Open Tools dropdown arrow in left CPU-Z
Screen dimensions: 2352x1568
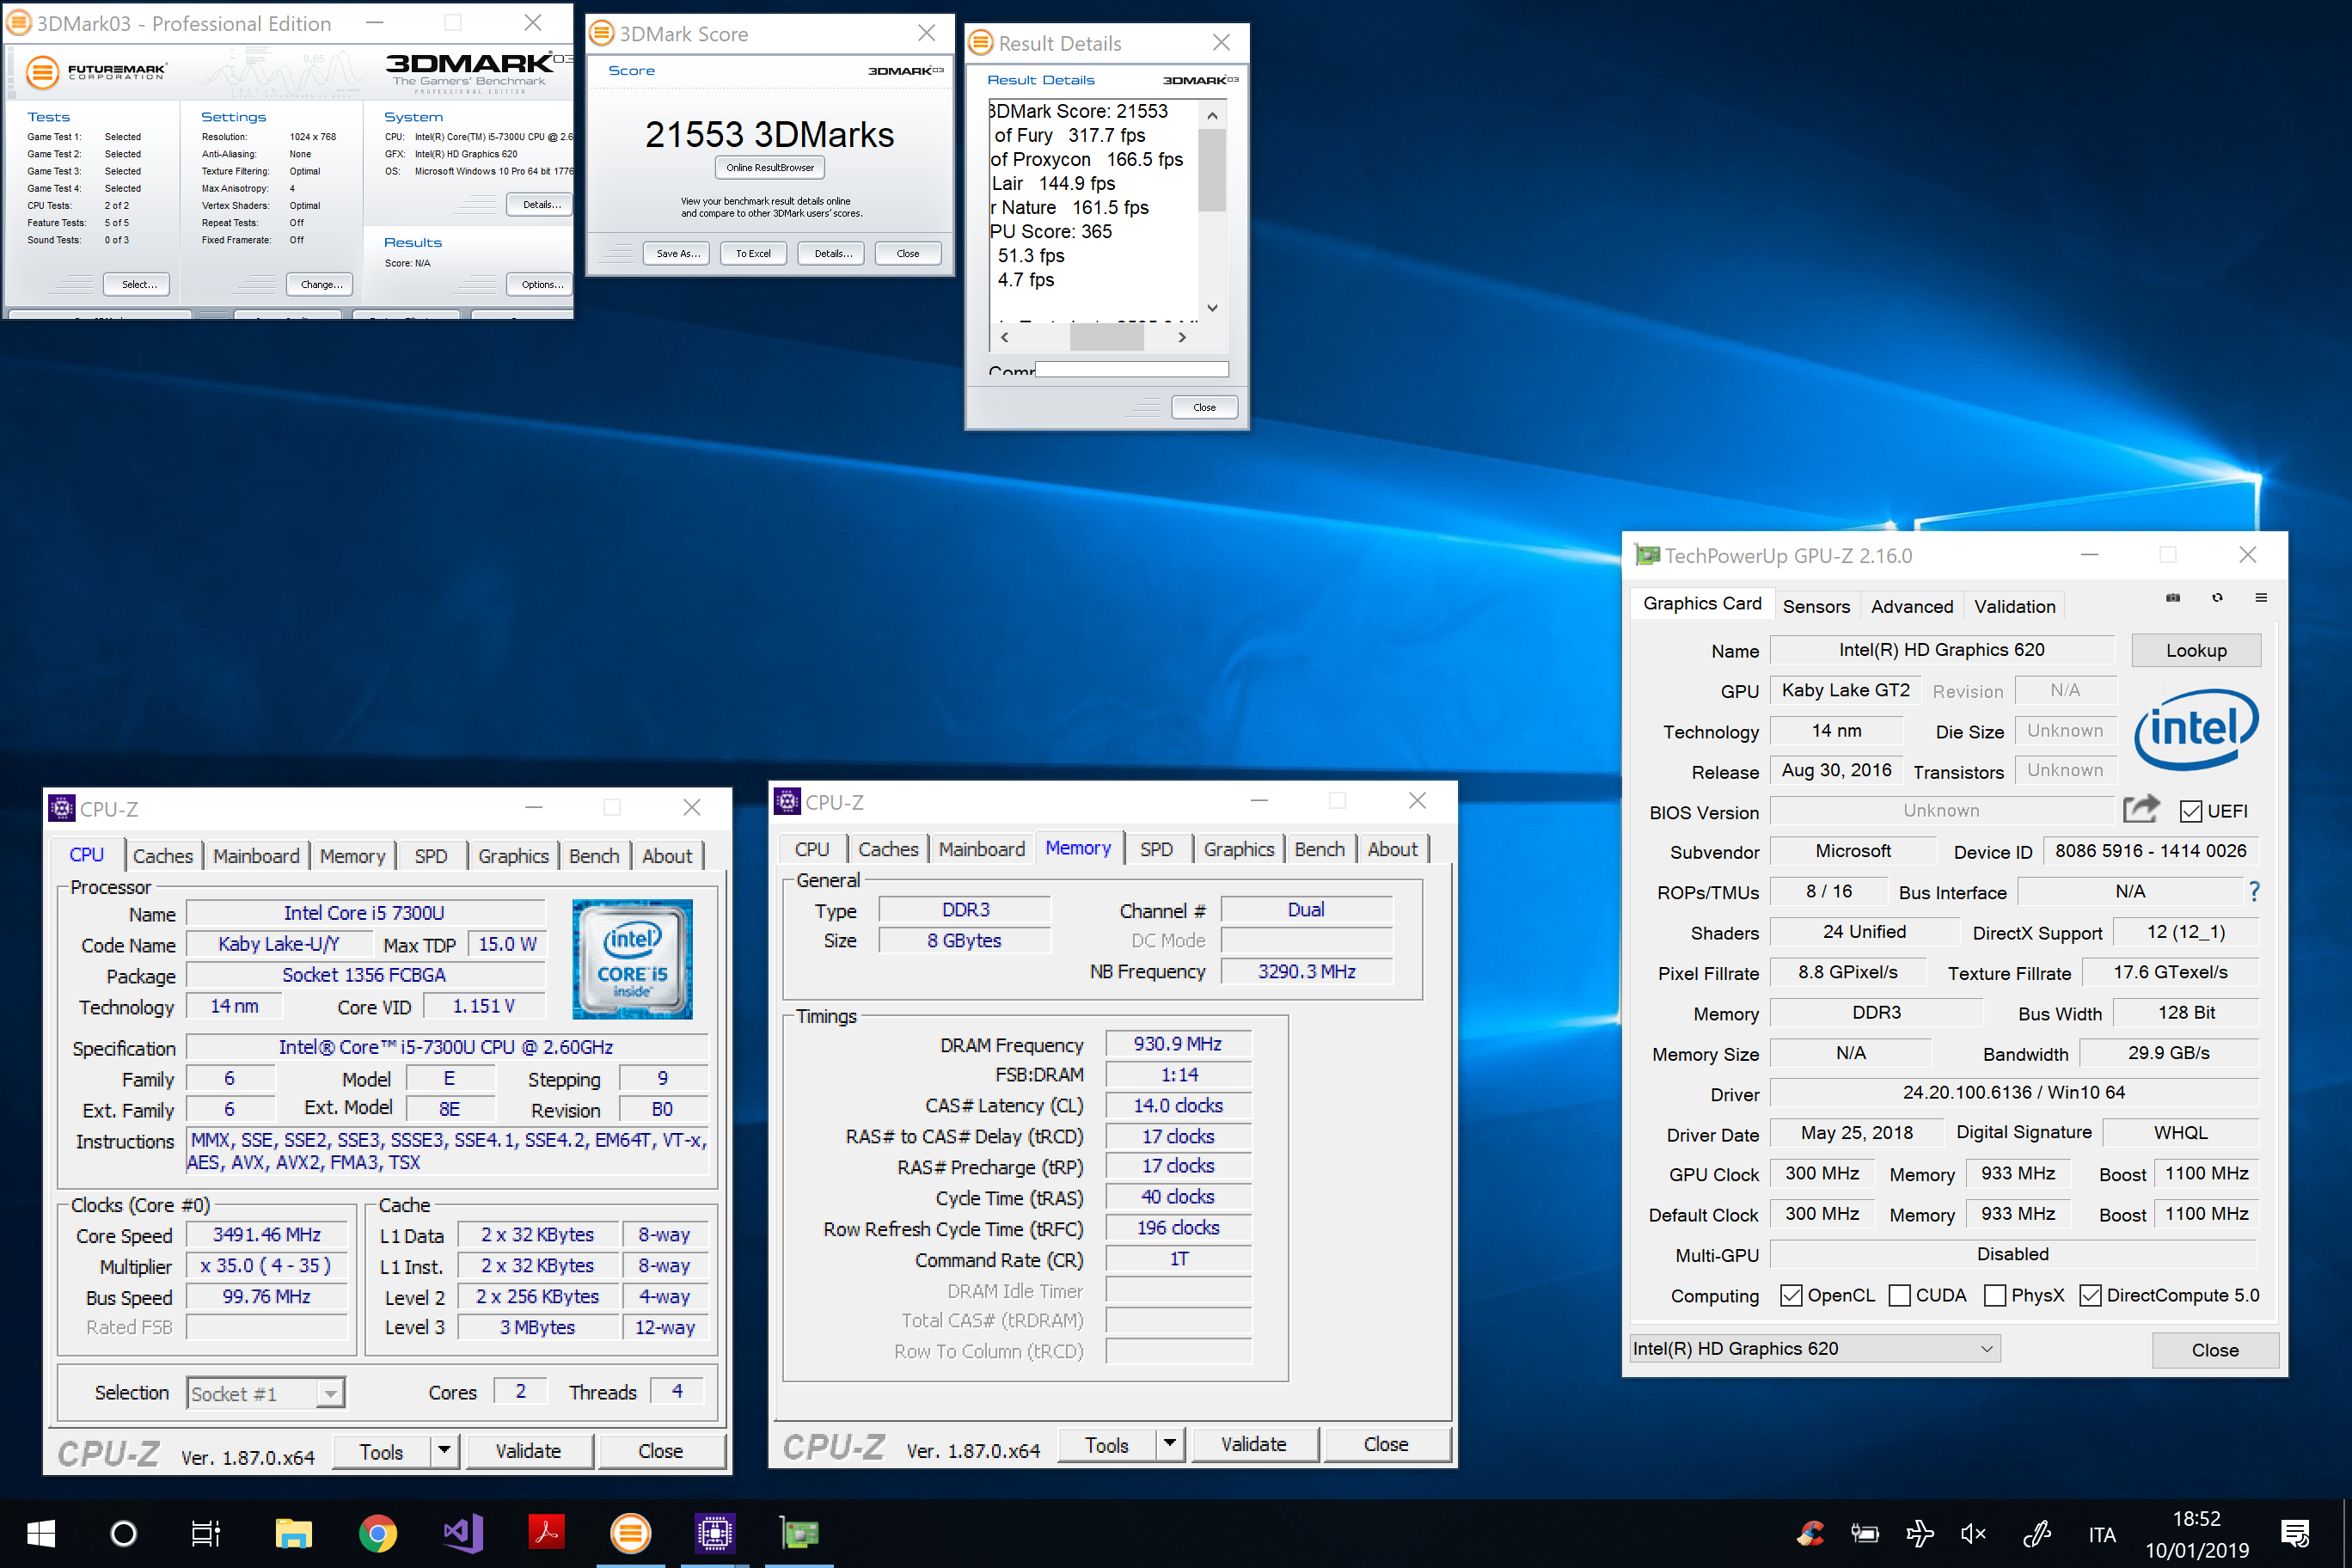click(x=444, y=1450)
